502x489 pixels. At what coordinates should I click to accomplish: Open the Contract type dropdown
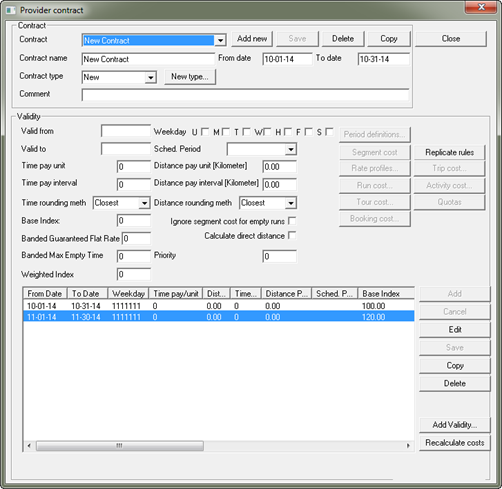pyautogui.click(x=151, y=77)
